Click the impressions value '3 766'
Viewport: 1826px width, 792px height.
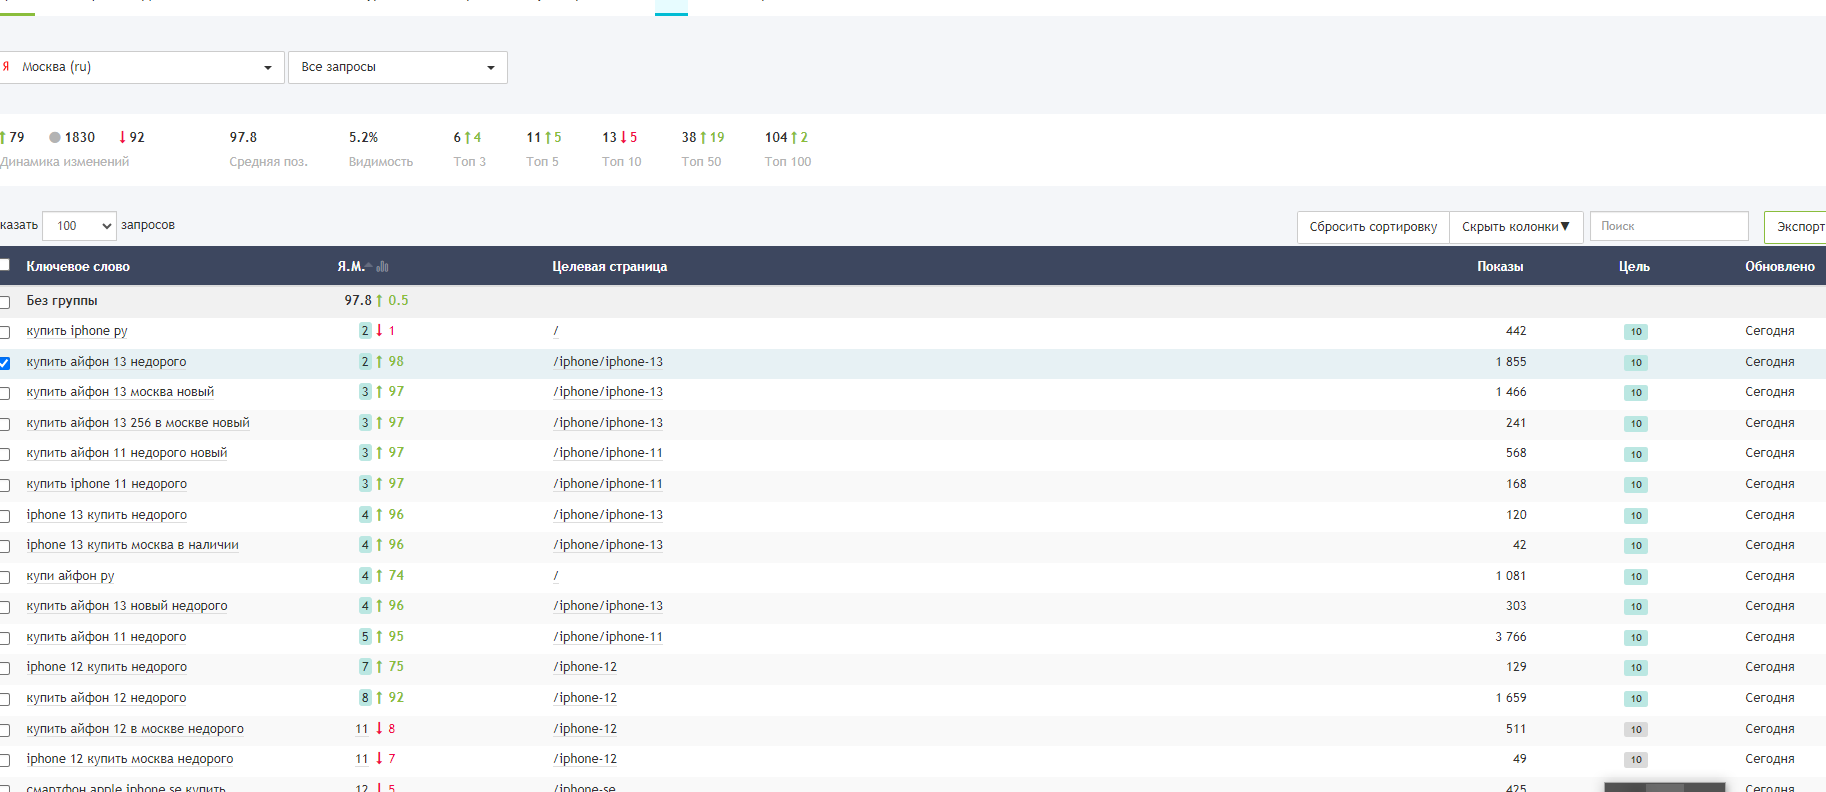click(x=1511, y=637)
